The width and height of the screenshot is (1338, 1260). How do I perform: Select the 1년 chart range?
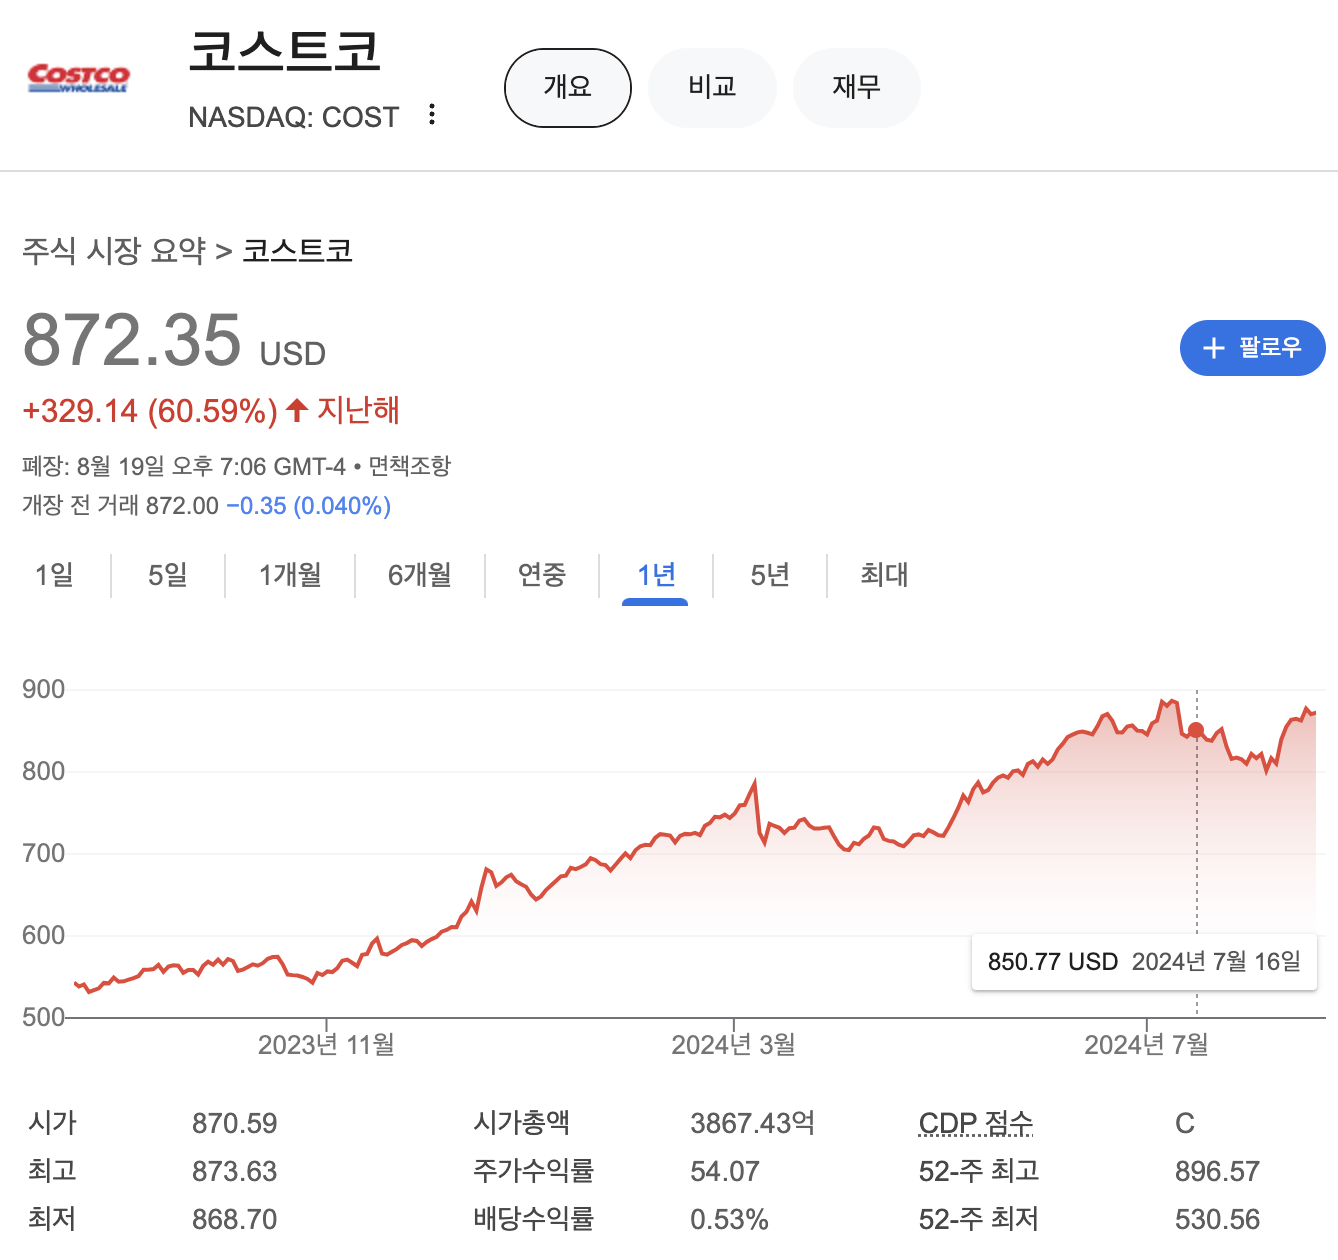[656, 575]
